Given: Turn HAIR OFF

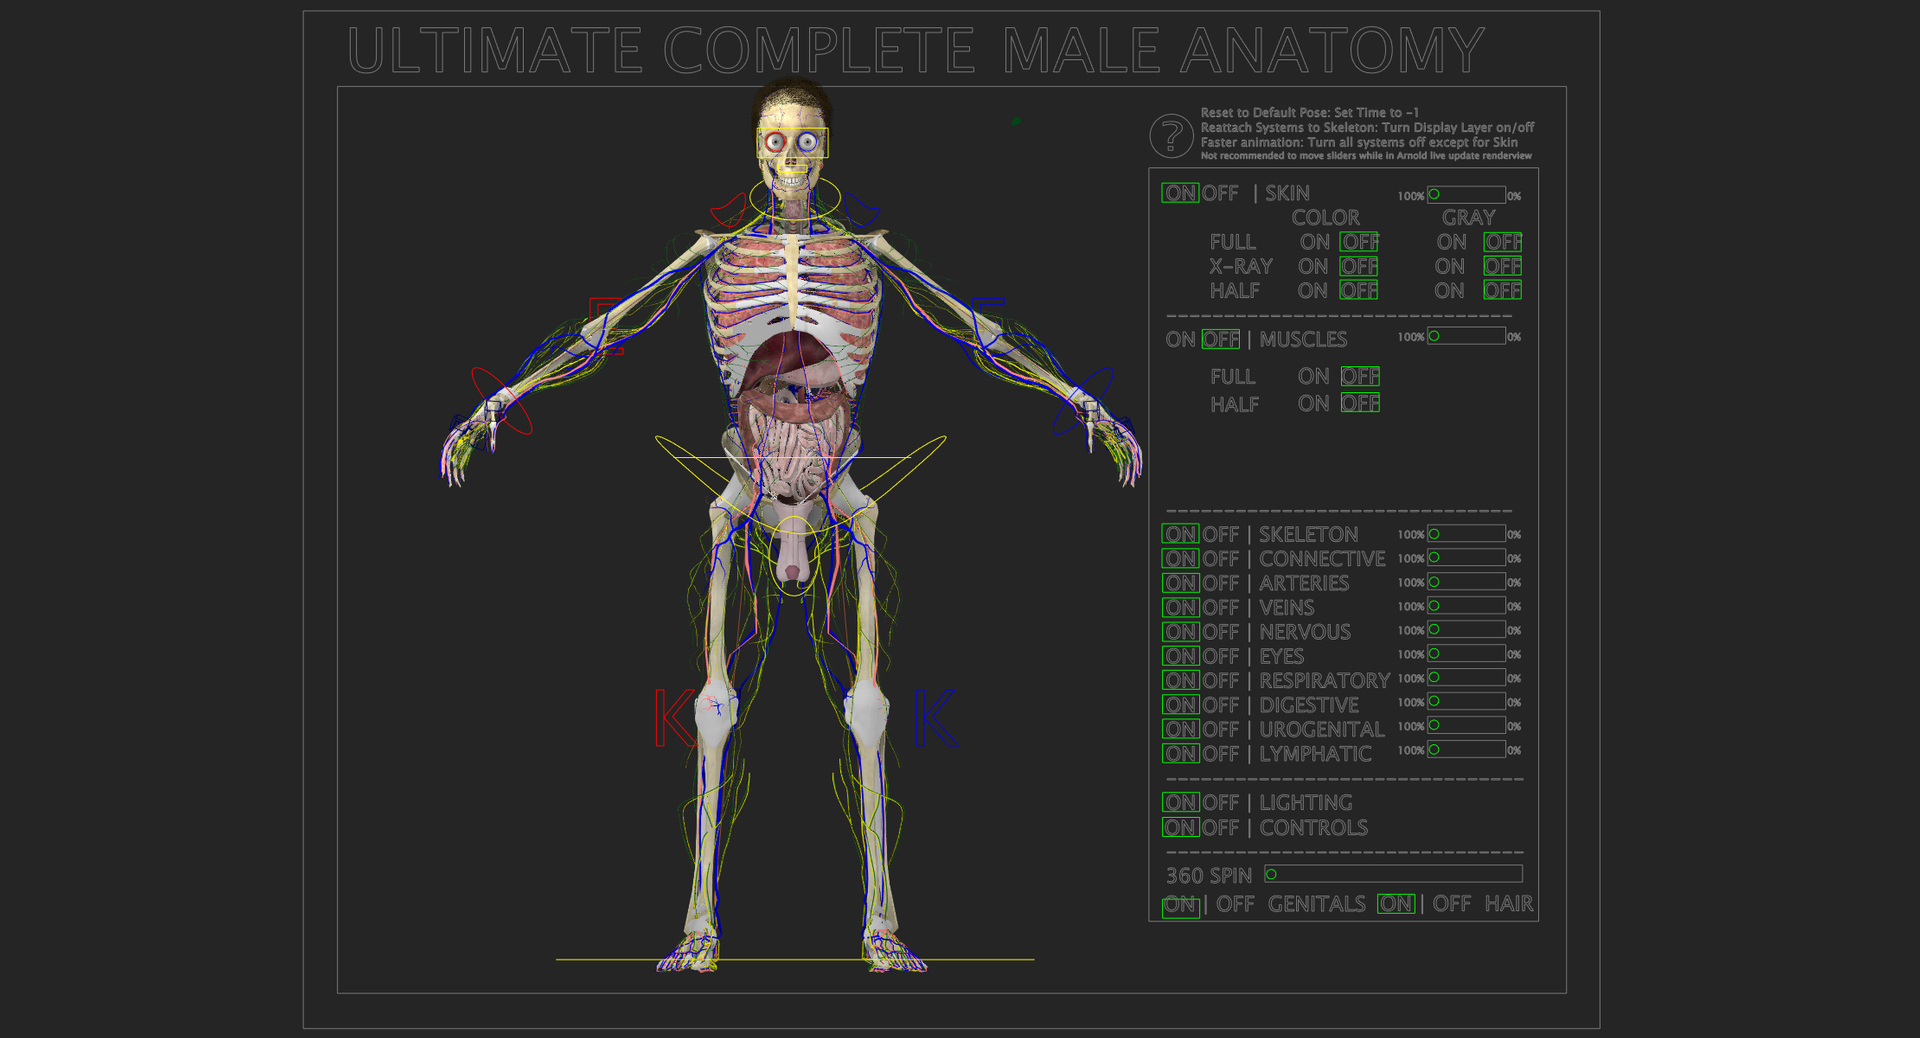Looking at the screenshot, I should click(1452, 904).
